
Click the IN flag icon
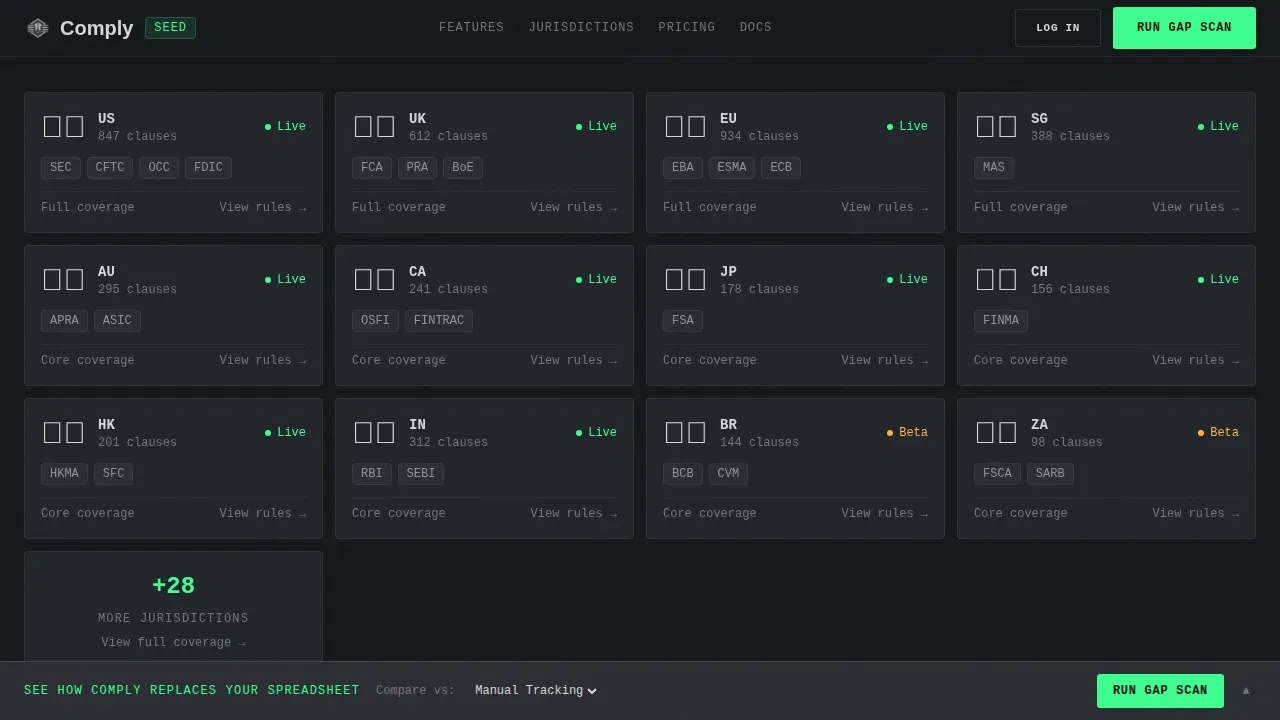click(374, 432)
